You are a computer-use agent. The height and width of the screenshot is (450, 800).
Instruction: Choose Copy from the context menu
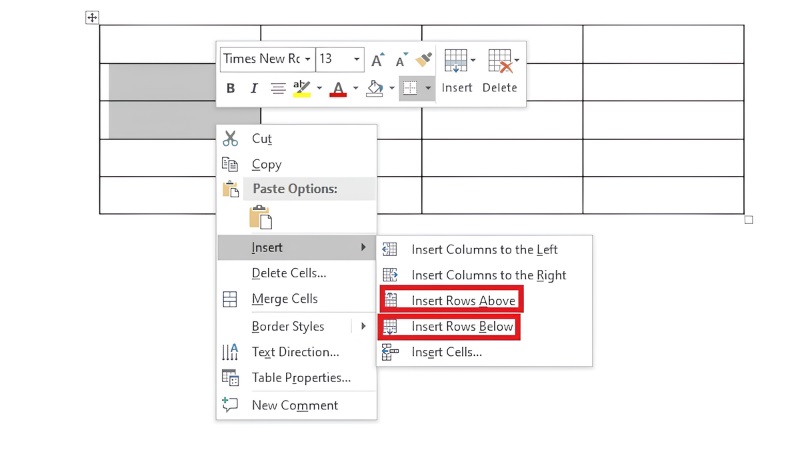click(297, 164)
